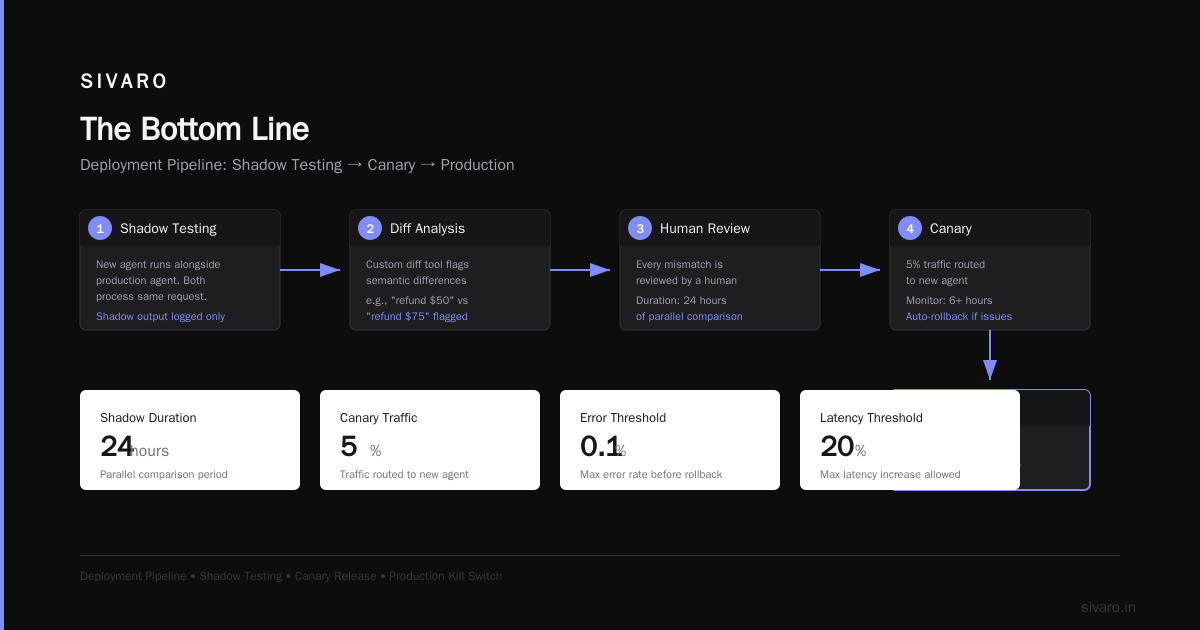
Task: Click "Max error rate before rollback" caption
Action: click(x=651, y=474)
